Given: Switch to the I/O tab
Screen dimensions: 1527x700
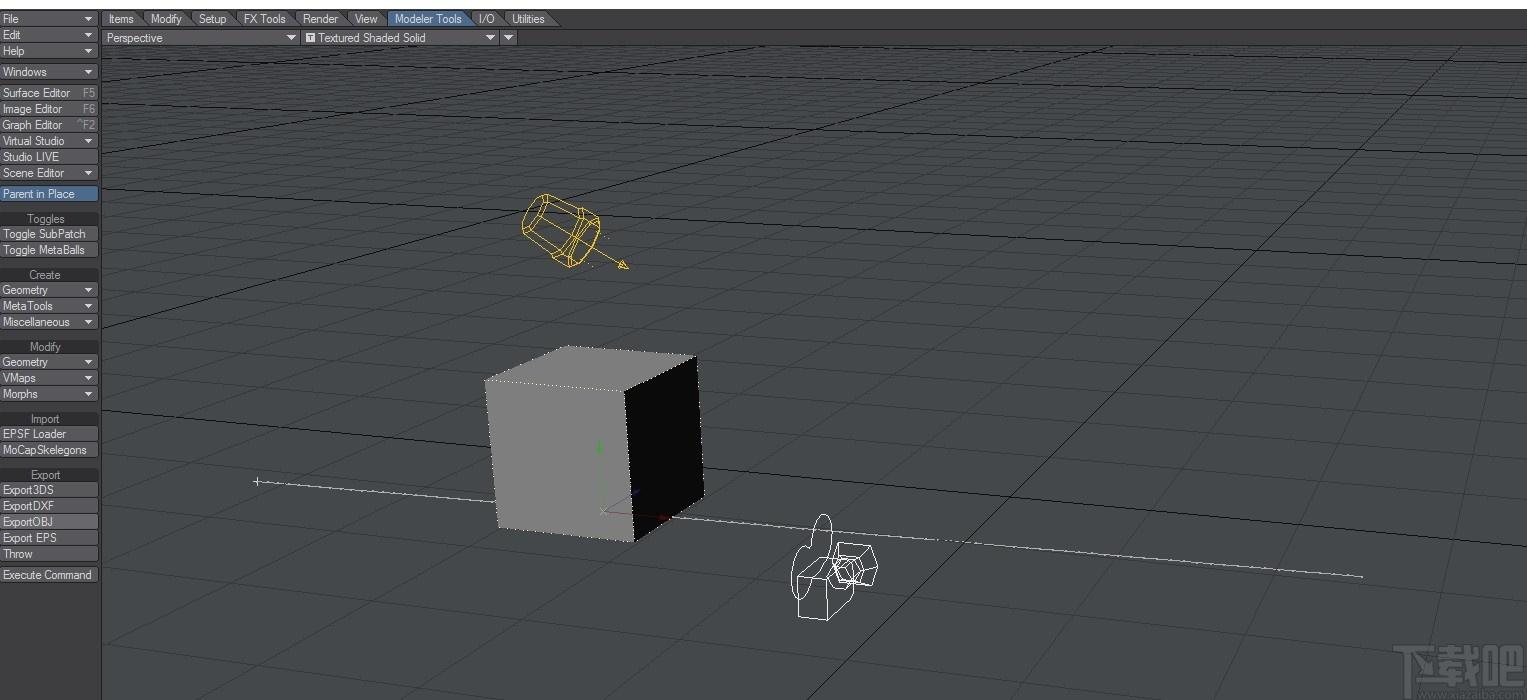Looking at the screenshot, I should tap(486, 18).
